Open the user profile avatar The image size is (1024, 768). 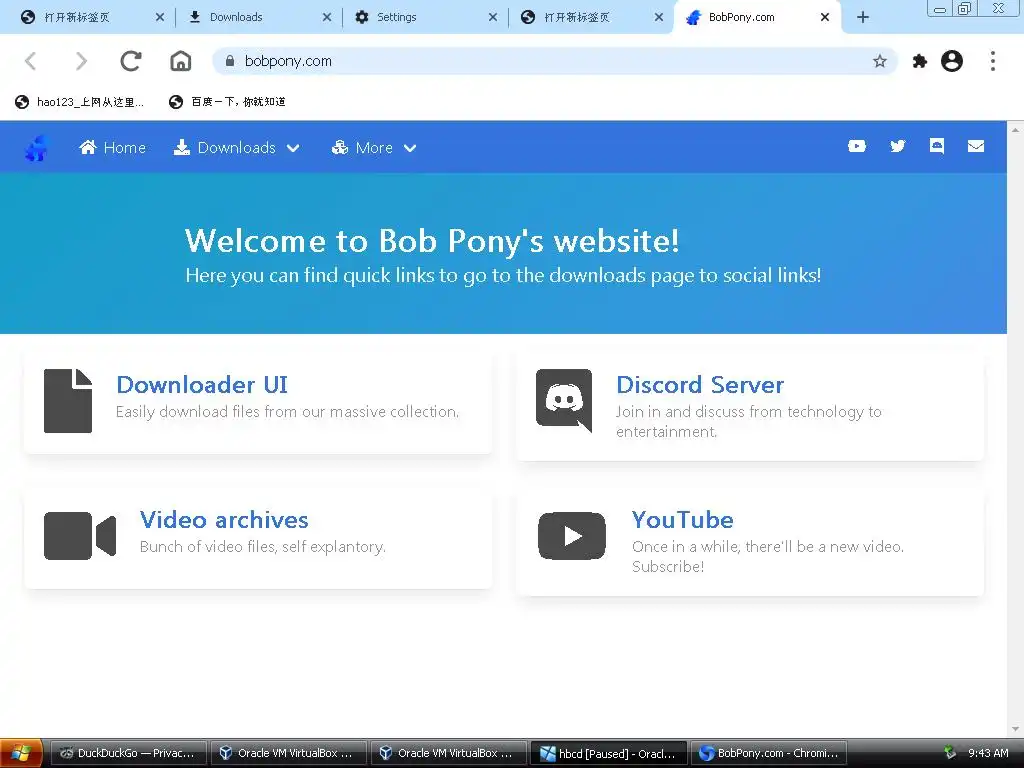pos(952,61)
